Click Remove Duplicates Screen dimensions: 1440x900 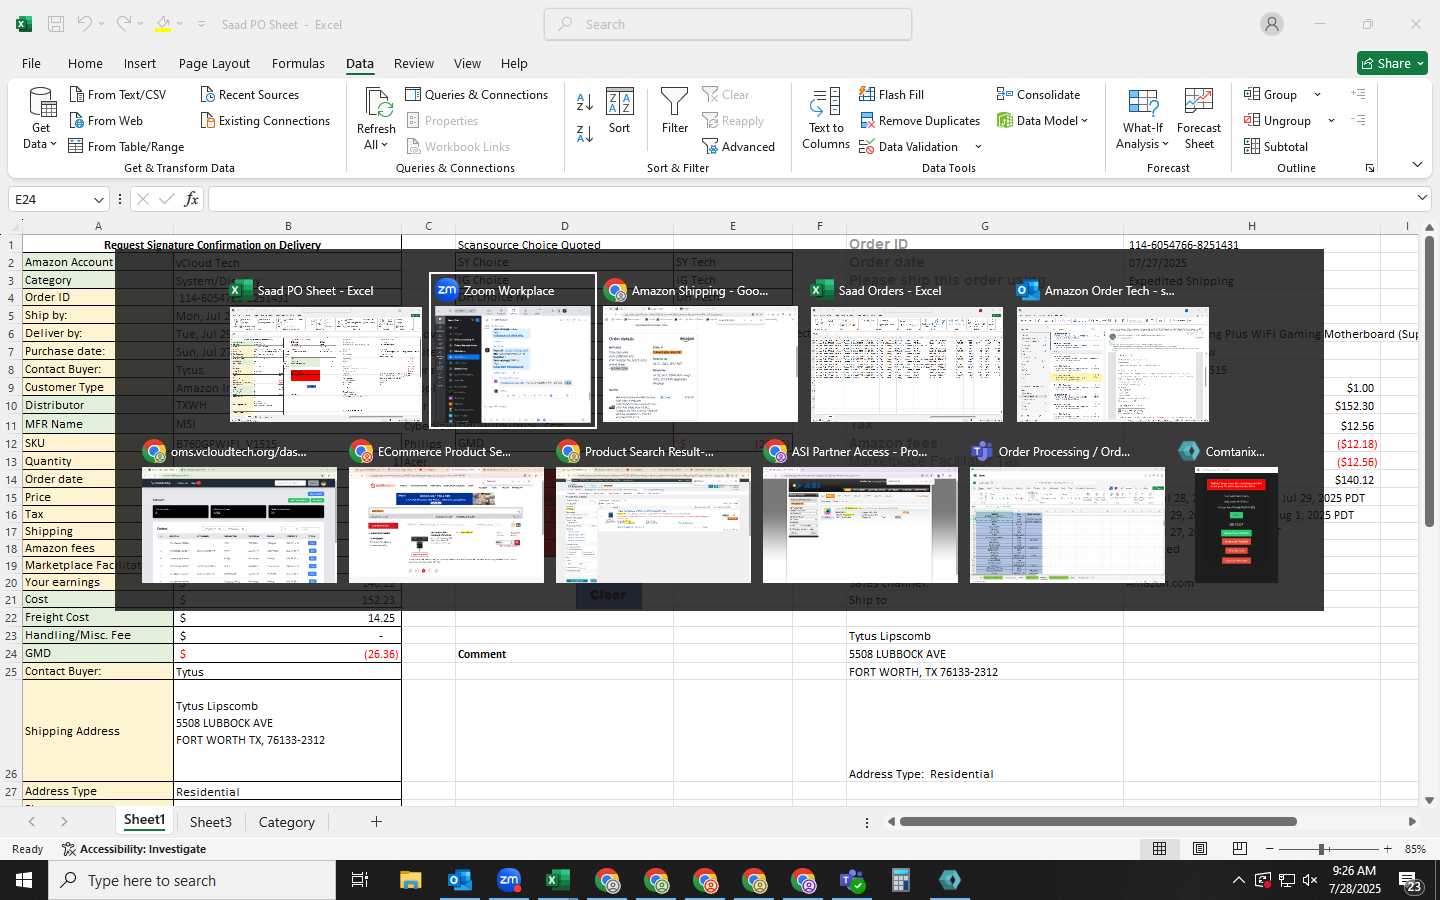[919, 120]
